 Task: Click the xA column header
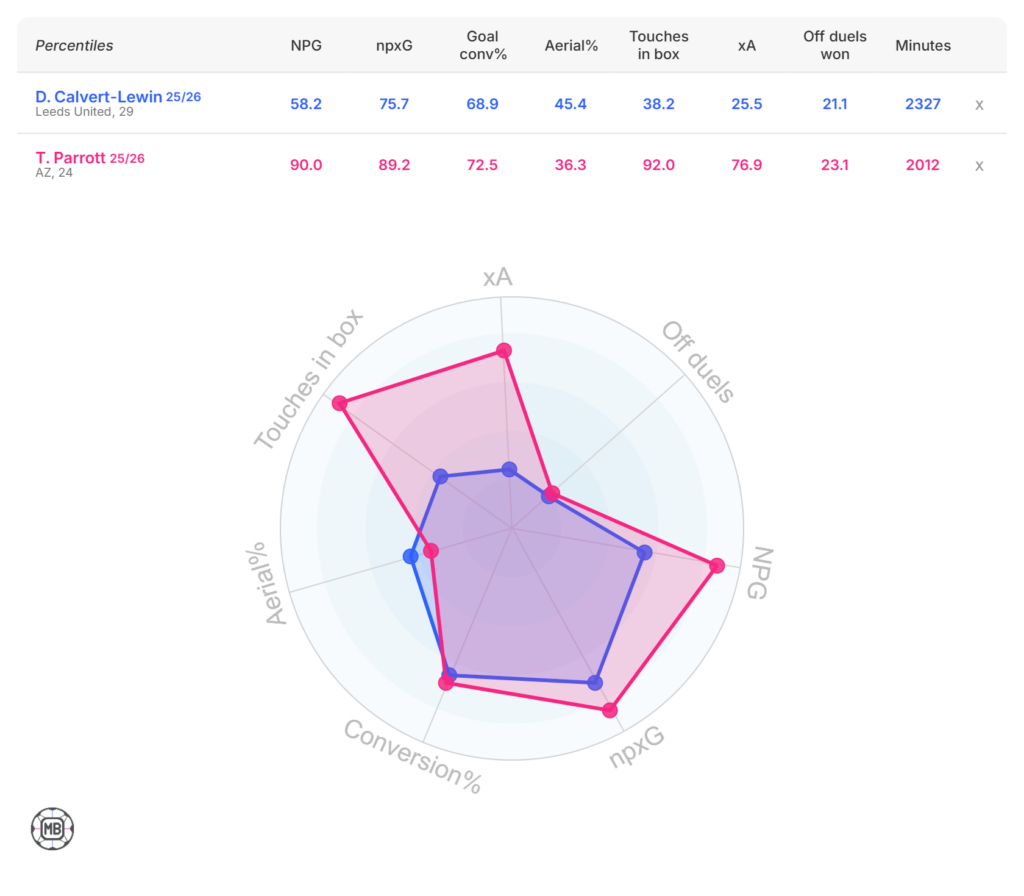click(x=746, y=45)
